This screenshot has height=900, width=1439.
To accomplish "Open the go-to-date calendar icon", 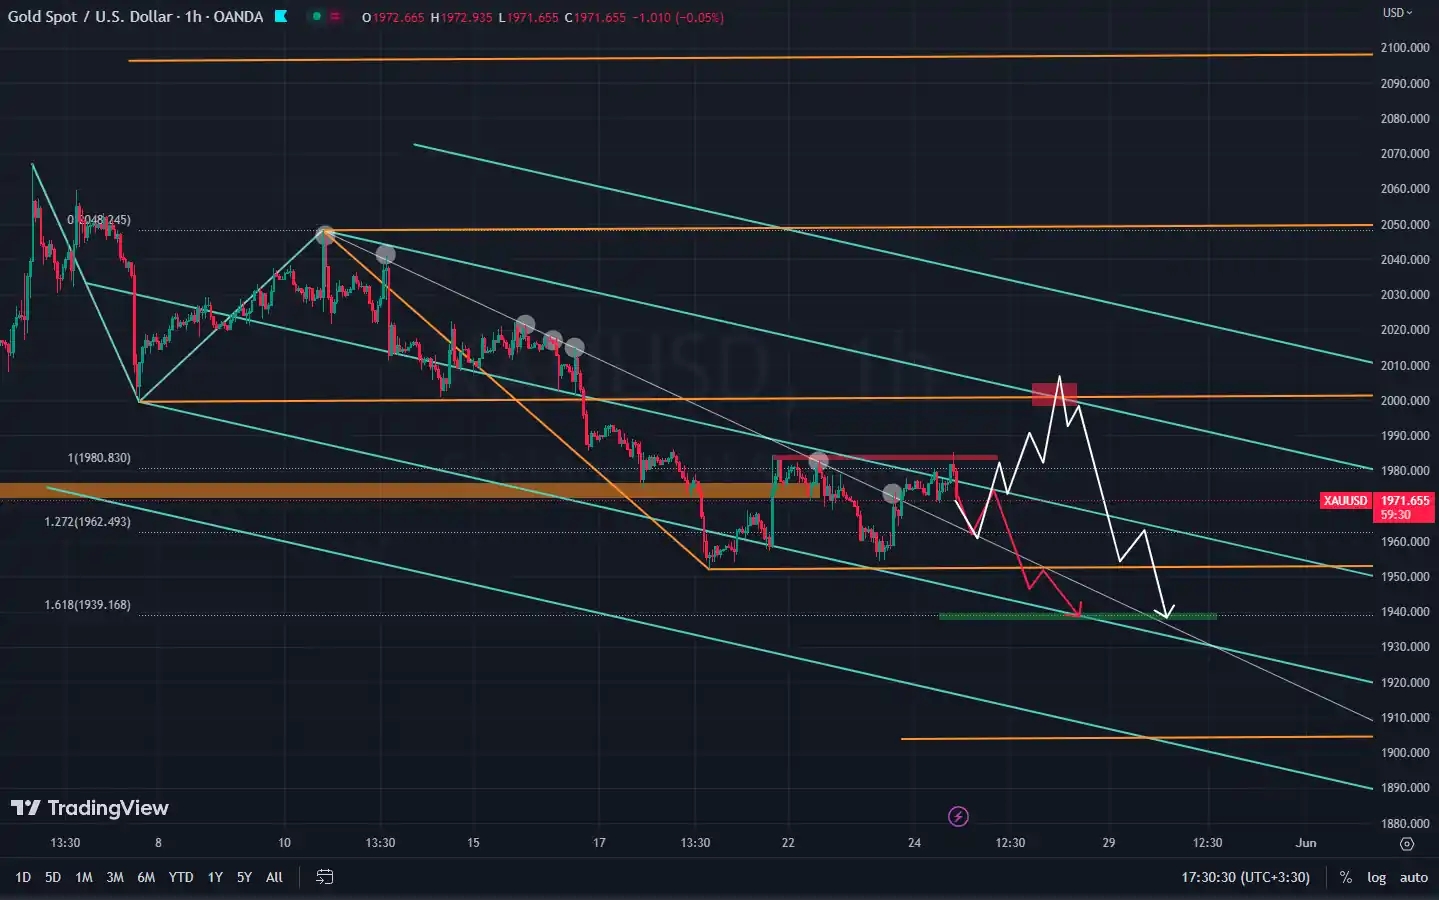I will [325, 877].
